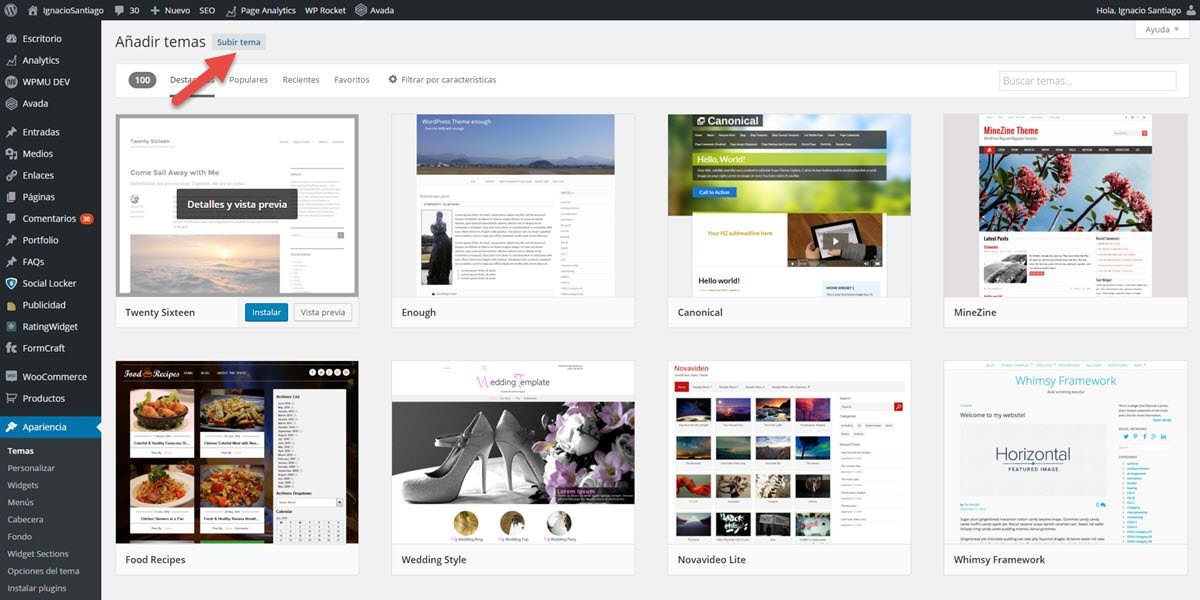Image resolution: width=1200 pixels, height=600 pixels.
Task: Open the WordPress logo menu
Action: click(x=11, y=10)
